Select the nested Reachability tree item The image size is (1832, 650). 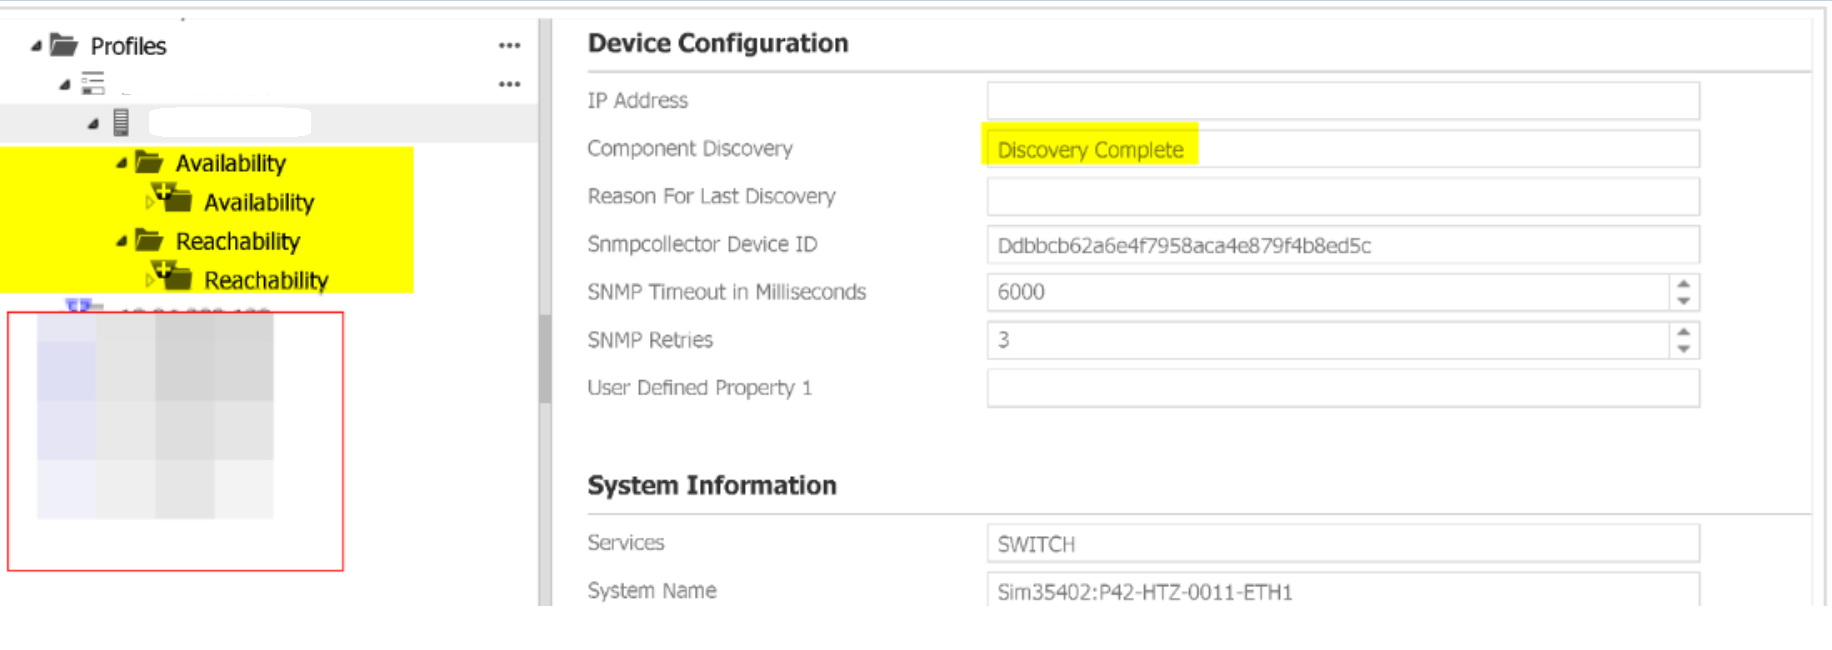tap(266, 281)
